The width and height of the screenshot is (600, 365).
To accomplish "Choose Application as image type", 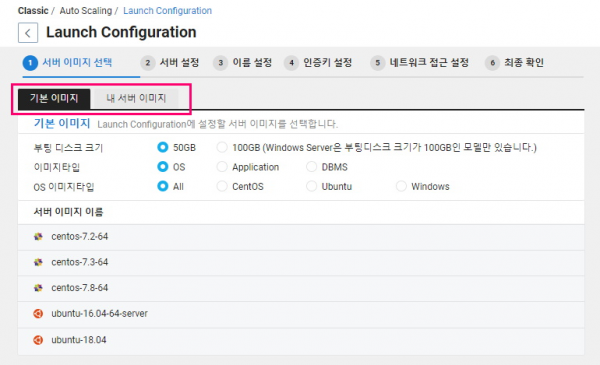I will pyautogui.click(x=222, y=167).
